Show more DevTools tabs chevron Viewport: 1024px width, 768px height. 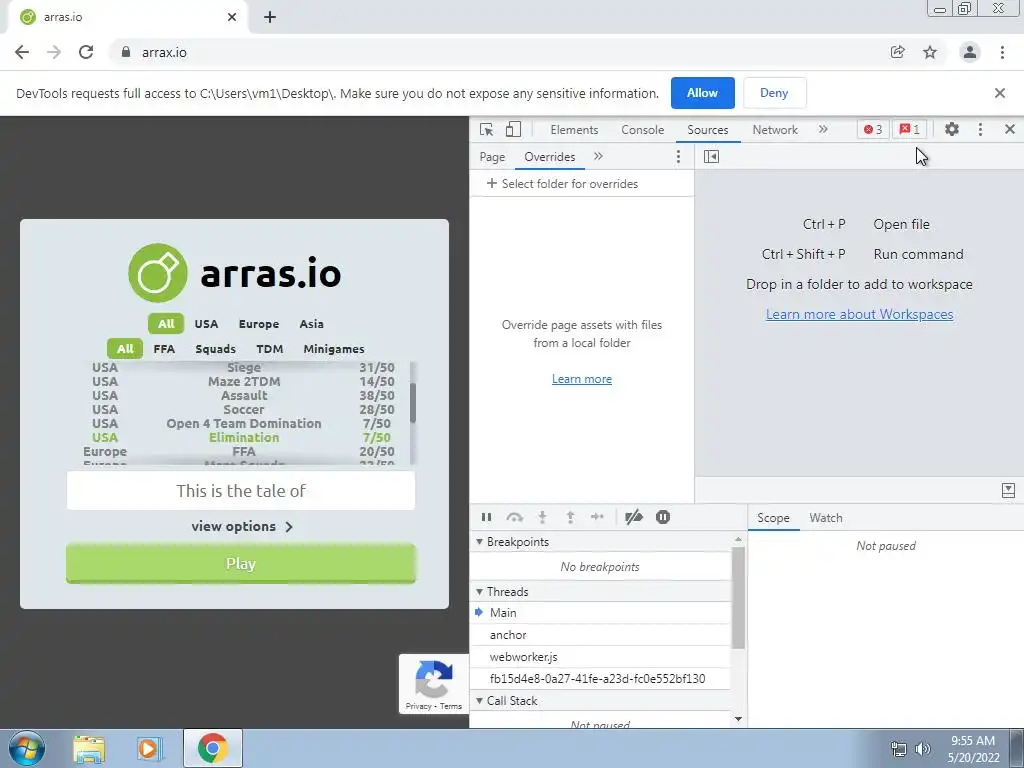[823, 129]
